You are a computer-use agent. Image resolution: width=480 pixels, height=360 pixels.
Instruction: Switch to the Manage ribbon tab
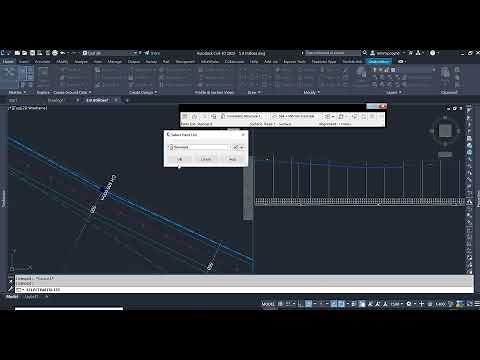pos(115,62)
